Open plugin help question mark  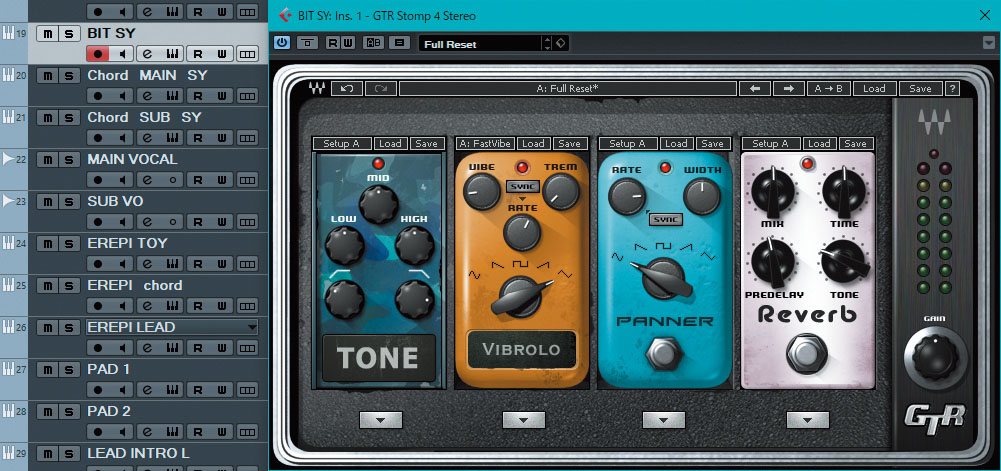(952, 89)
